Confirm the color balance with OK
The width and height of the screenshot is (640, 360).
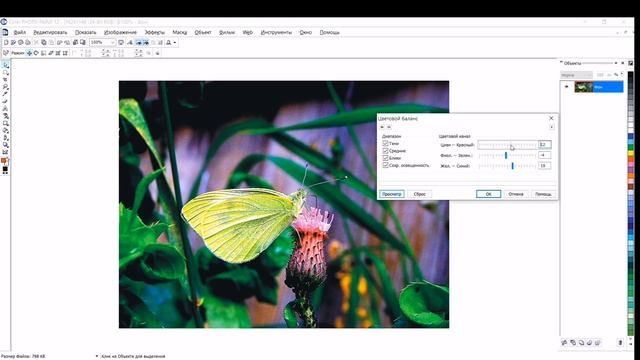[x=488, y=194]
